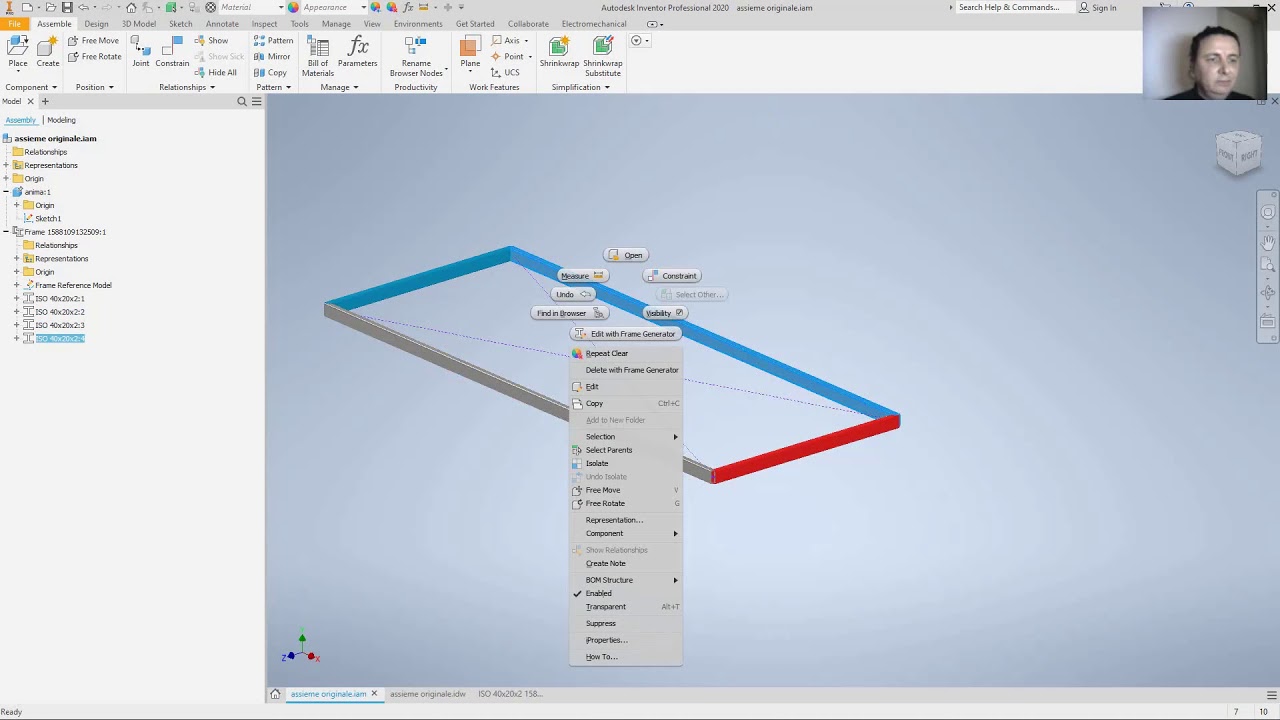The height and width of the screenshot is (720, 1280).
Task: Select the Place component tool
Action: [18, 51]
